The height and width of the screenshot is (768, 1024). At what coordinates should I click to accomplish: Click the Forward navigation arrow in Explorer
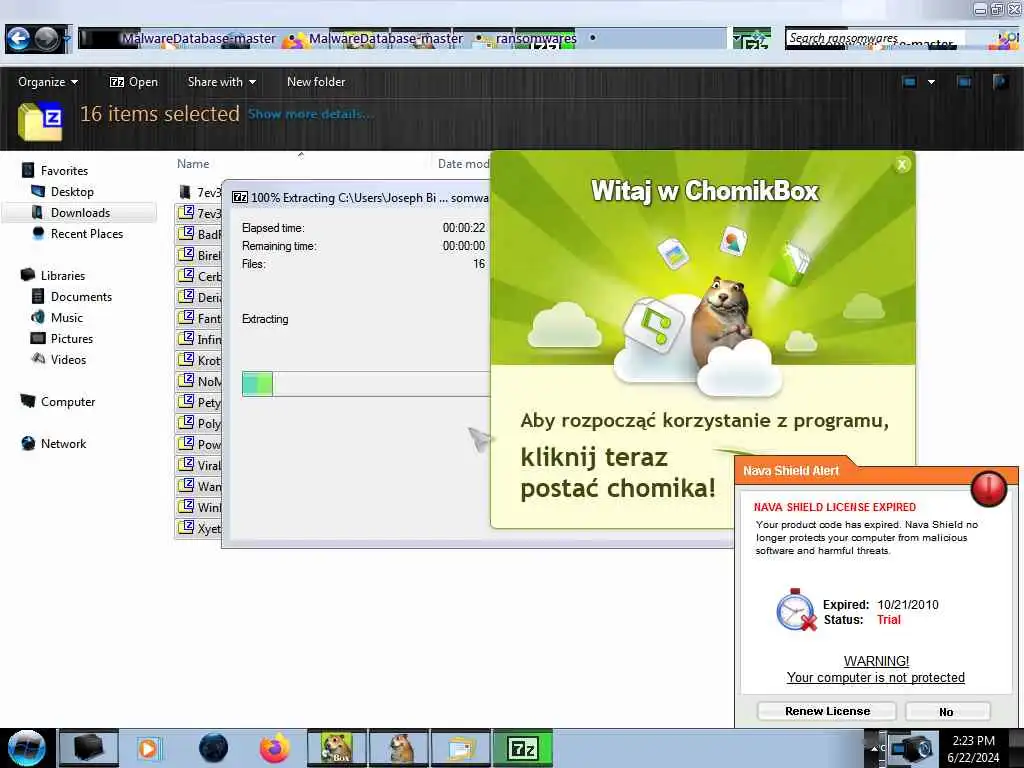46,39
